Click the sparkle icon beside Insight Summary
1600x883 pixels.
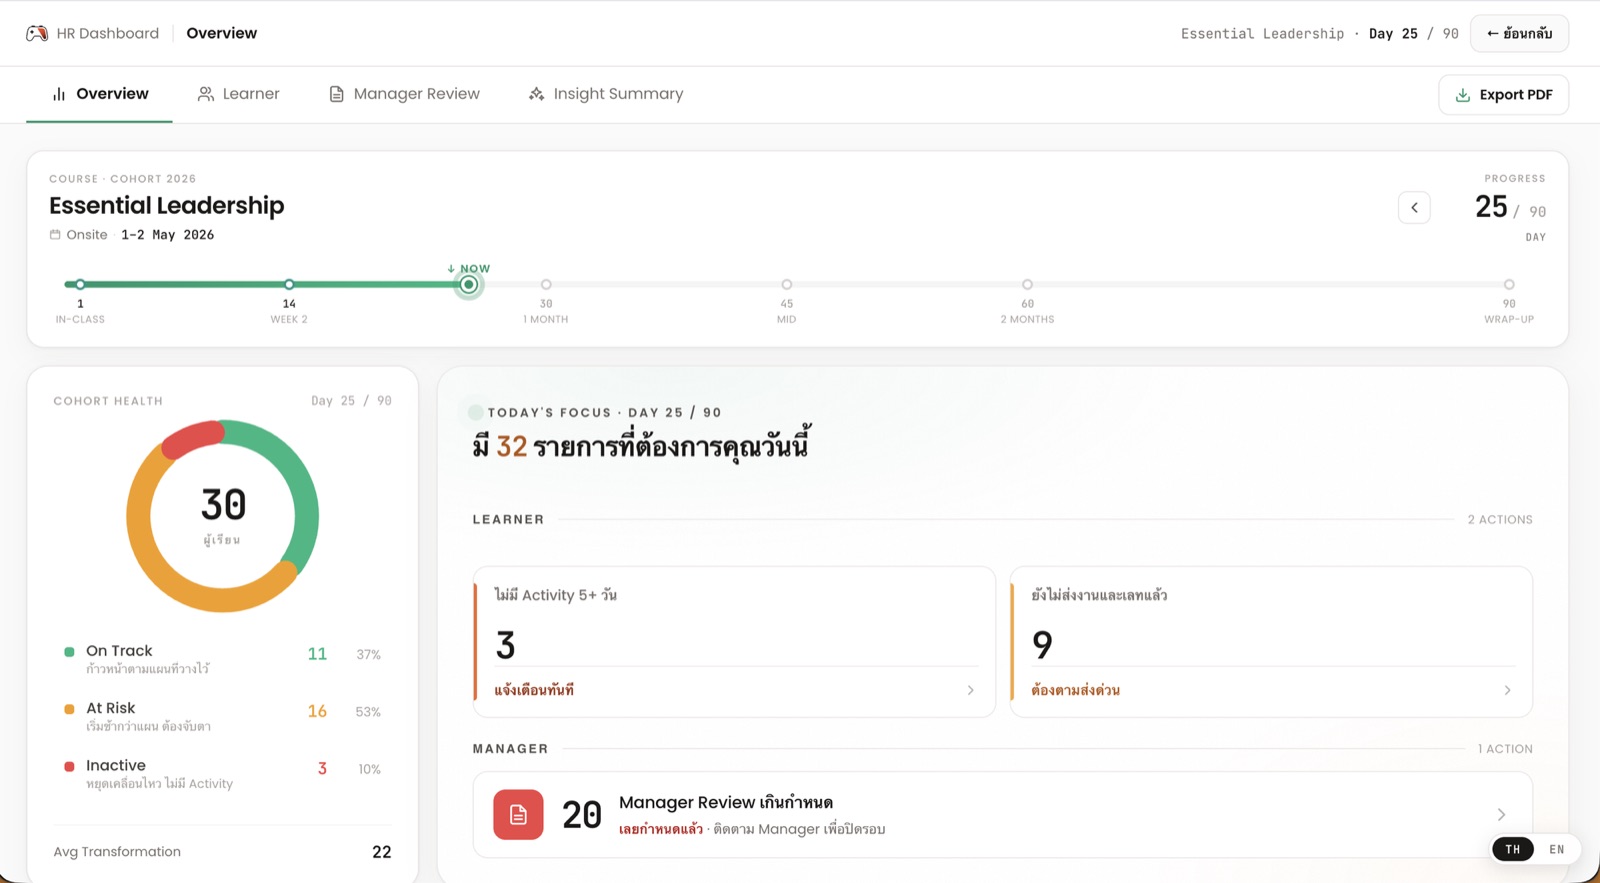[x=537, y=94]
